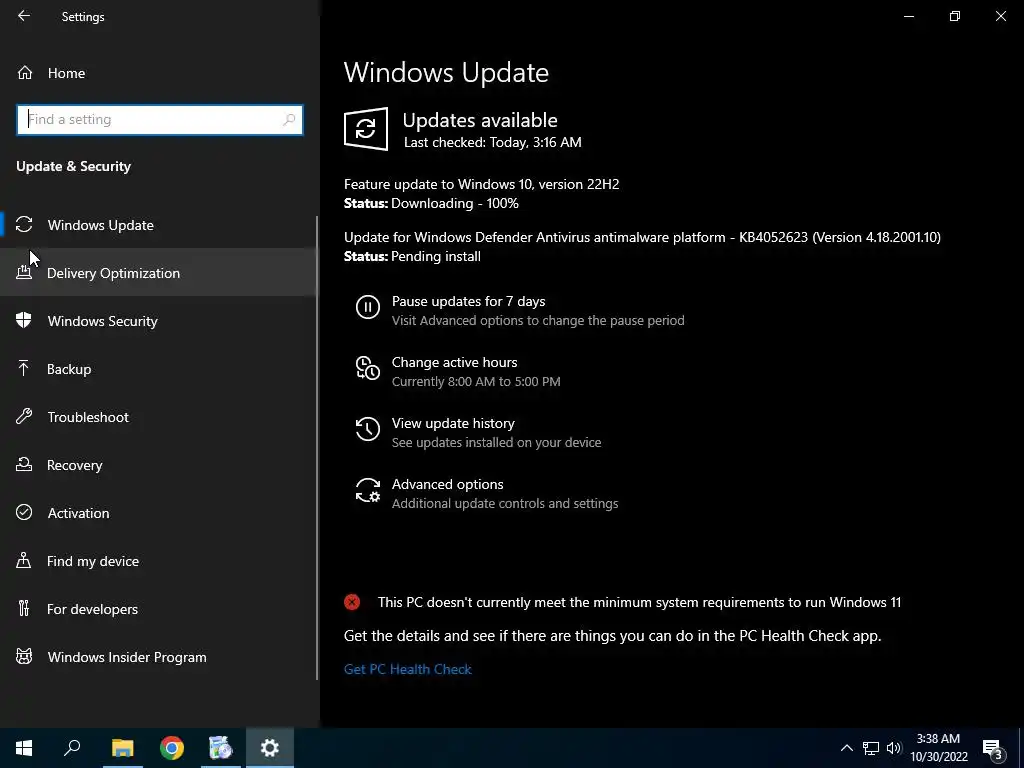Launch Google Chrome from the taskbar
This screenshot has height=768, width=1024.
[x=172, y=748]
